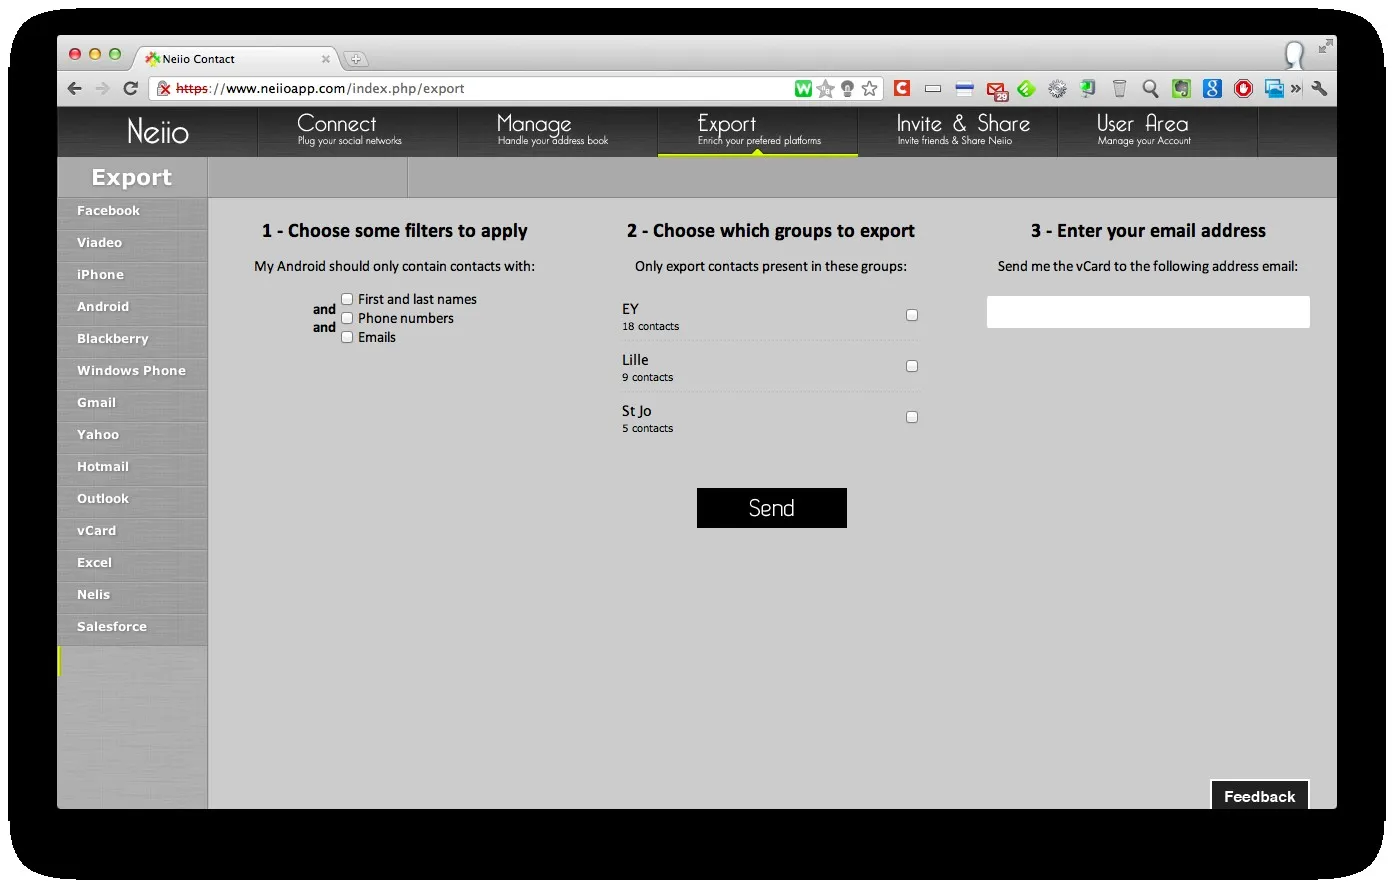Click the blue Google extension icon
This screenshot has height=888, width=1394.
pos(1212,89)
